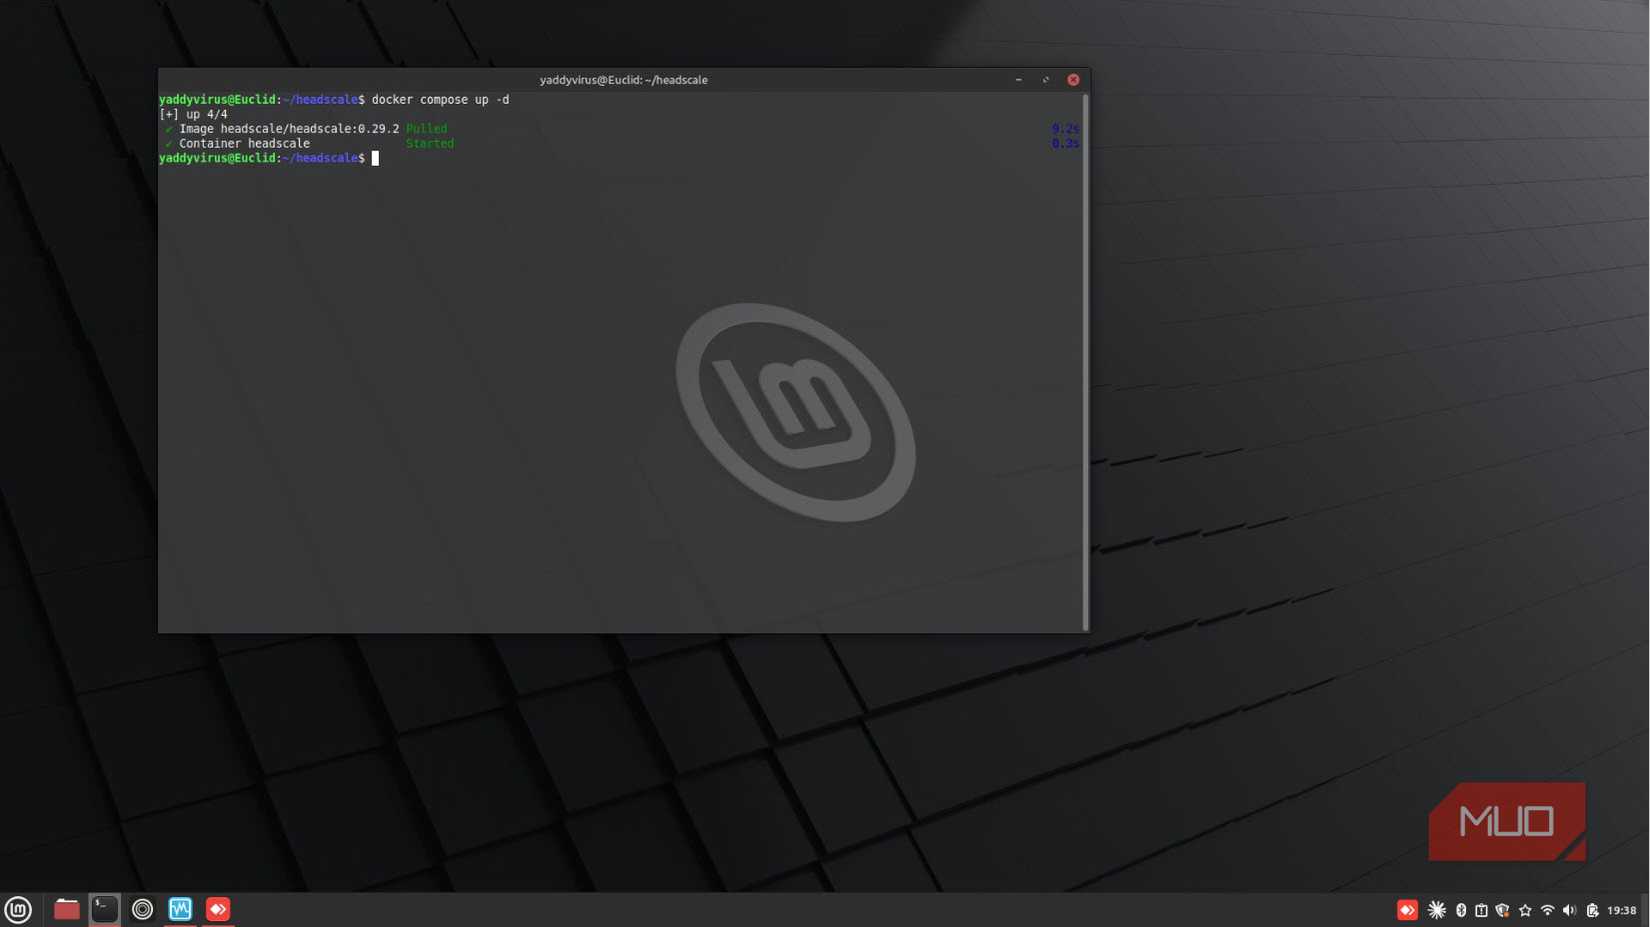
Task: Open the Linux Mint start menu
Action: (18, 909)
